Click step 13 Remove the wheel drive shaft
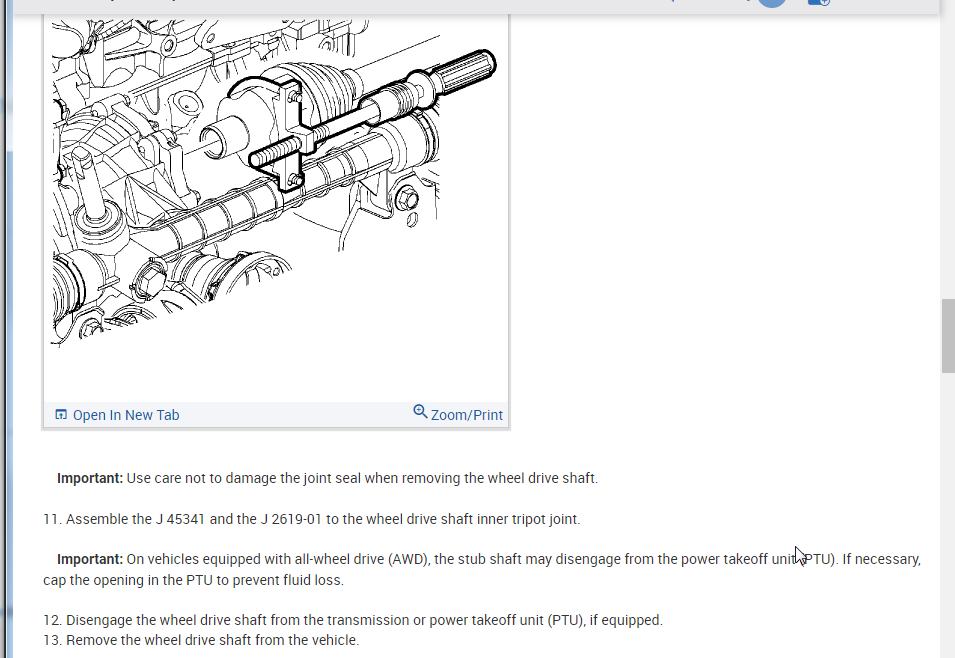Viewport: 955px width, 658px height. click(201, 640)
